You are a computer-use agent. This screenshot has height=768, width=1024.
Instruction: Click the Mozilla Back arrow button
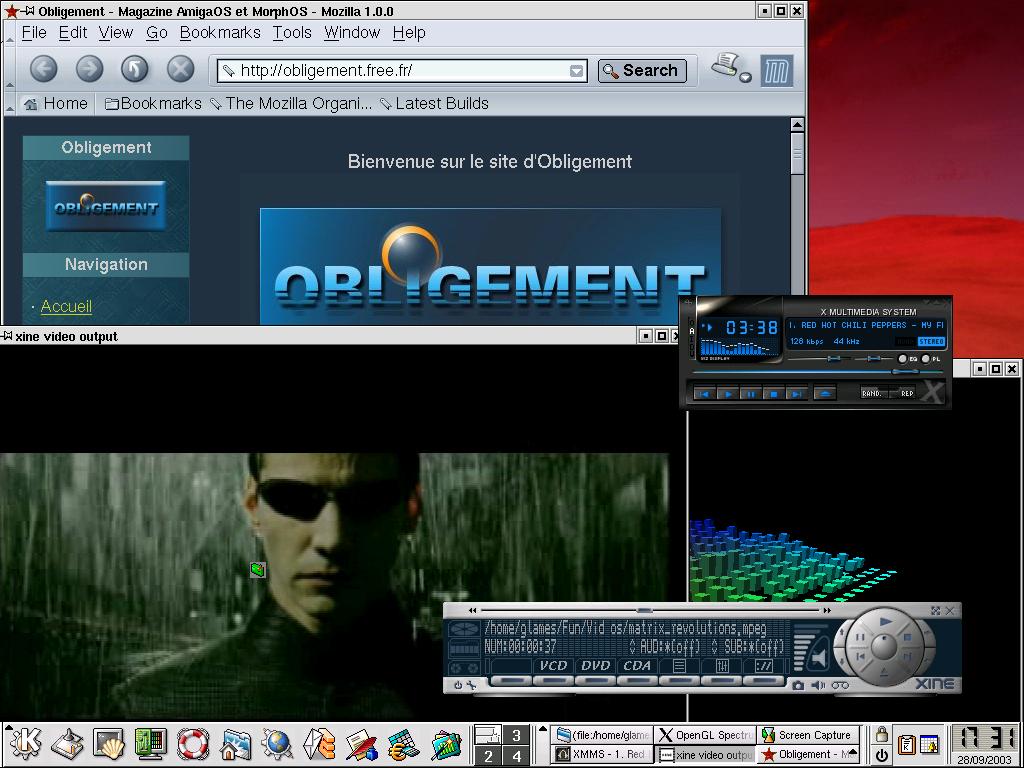pos(44,69)
